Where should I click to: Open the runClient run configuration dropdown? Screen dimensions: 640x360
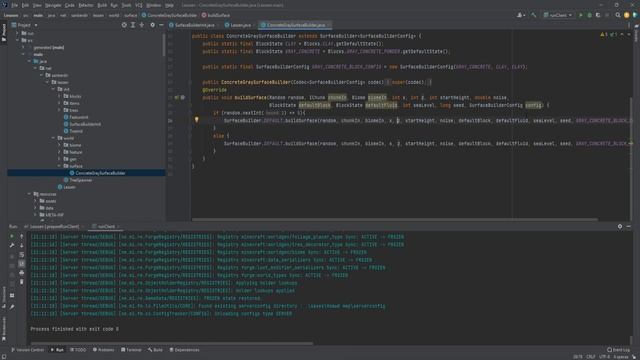tap(558, 15)
